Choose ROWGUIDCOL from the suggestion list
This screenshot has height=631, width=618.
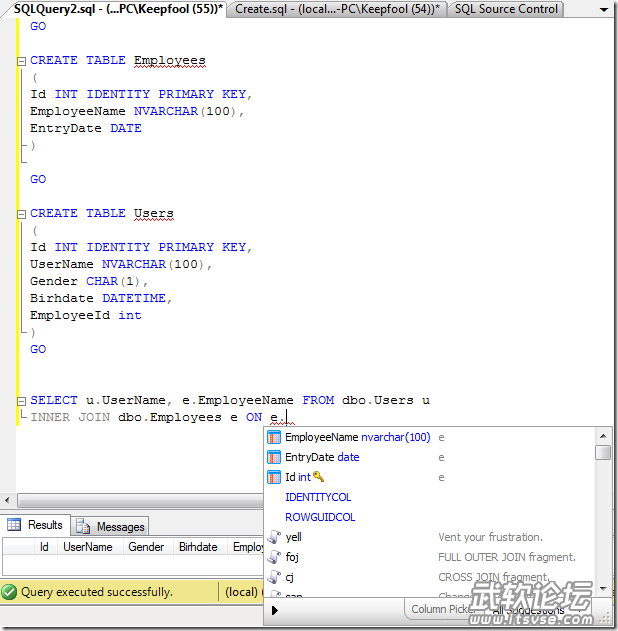tap(320, 517)
